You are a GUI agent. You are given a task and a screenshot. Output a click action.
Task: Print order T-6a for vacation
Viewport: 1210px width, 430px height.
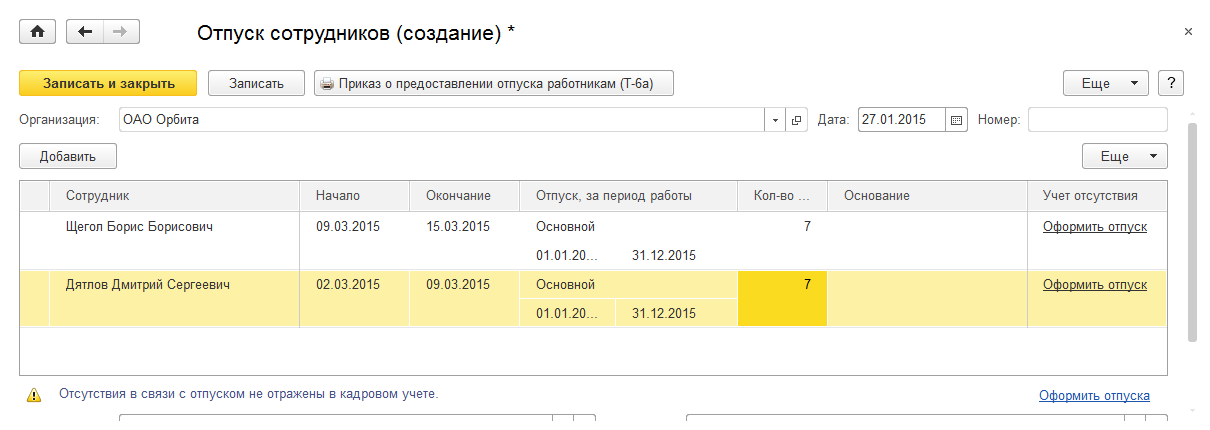point(494,83)
